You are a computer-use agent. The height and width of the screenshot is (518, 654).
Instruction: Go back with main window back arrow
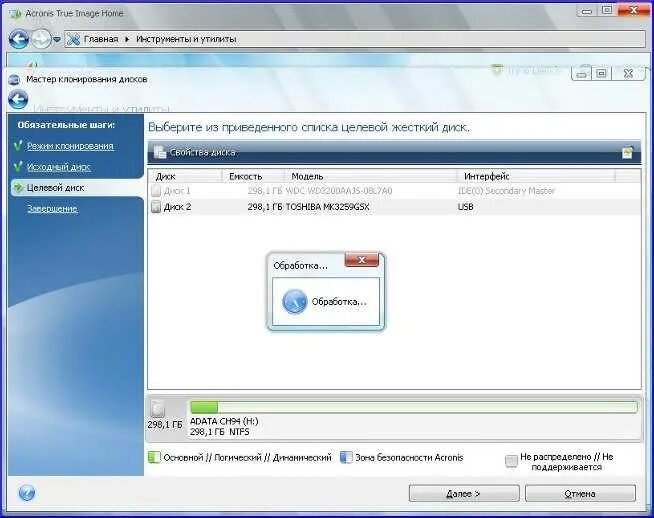tap(19, 39)
